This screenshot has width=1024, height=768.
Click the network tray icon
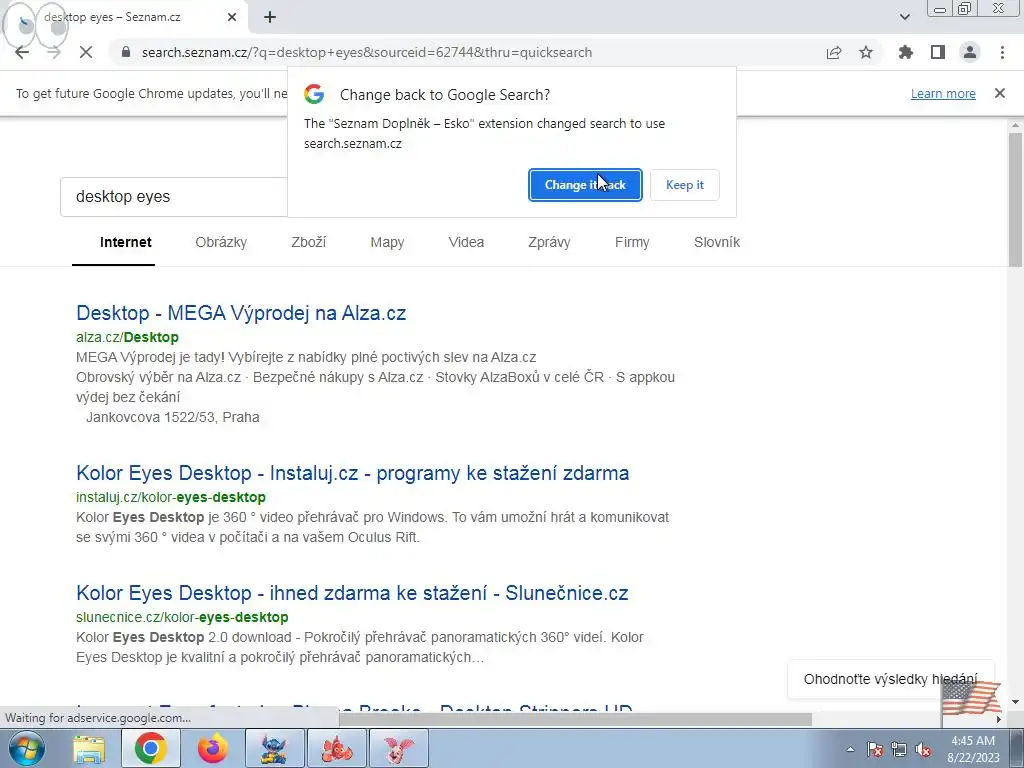coord(899,749)
